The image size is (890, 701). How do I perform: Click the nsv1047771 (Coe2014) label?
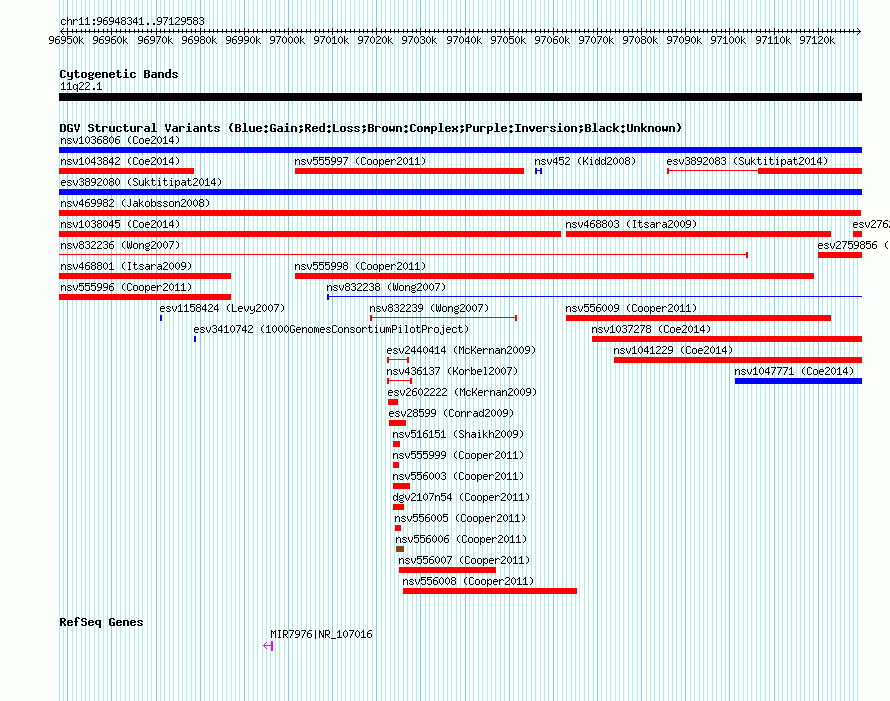(794, 371)
